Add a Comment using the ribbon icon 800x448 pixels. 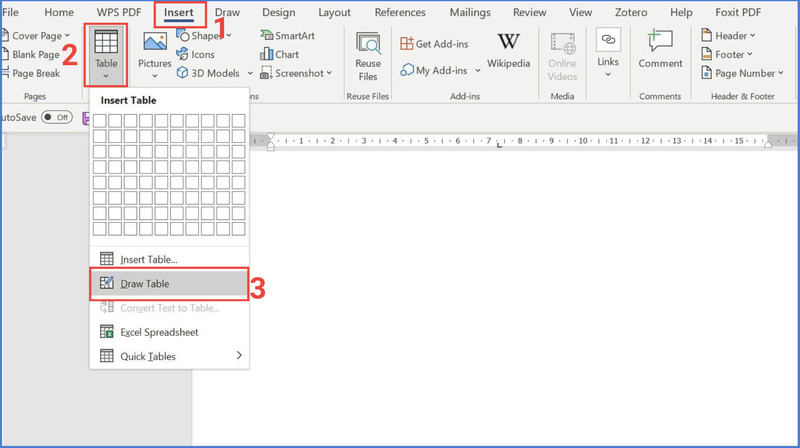point(660,44)
